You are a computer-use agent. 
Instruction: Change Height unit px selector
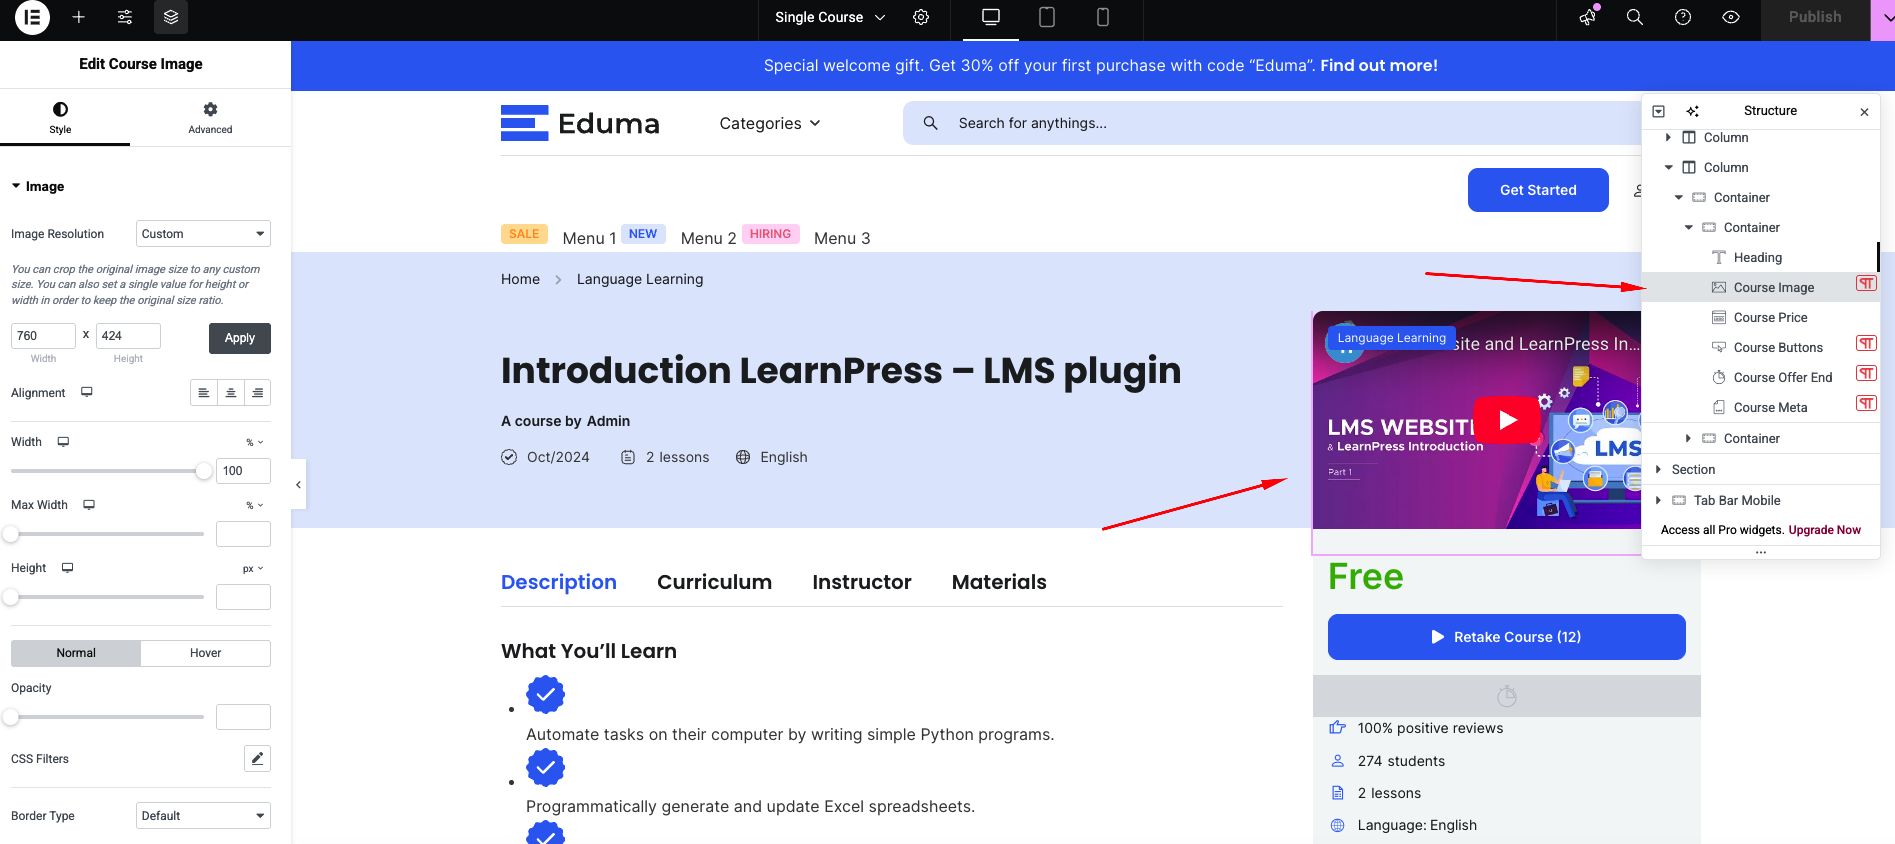[253, 568]
